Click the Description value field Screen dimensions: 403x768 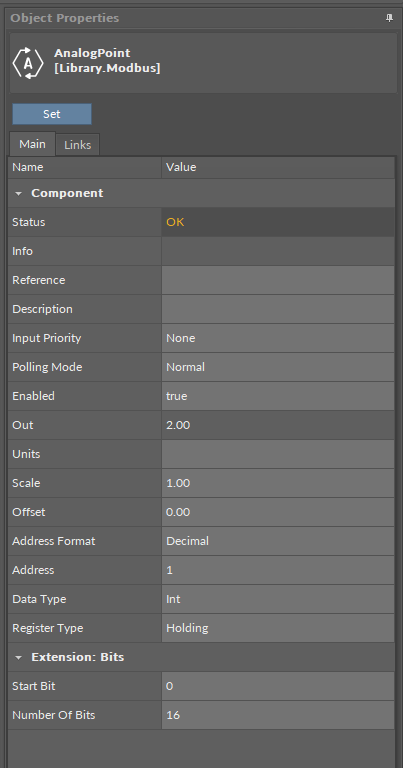tap(278, 309)
